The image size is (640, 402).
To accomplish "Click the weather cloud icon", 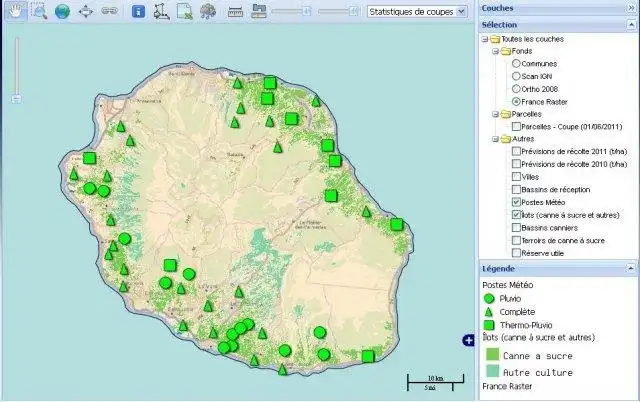I will (208, 11).
